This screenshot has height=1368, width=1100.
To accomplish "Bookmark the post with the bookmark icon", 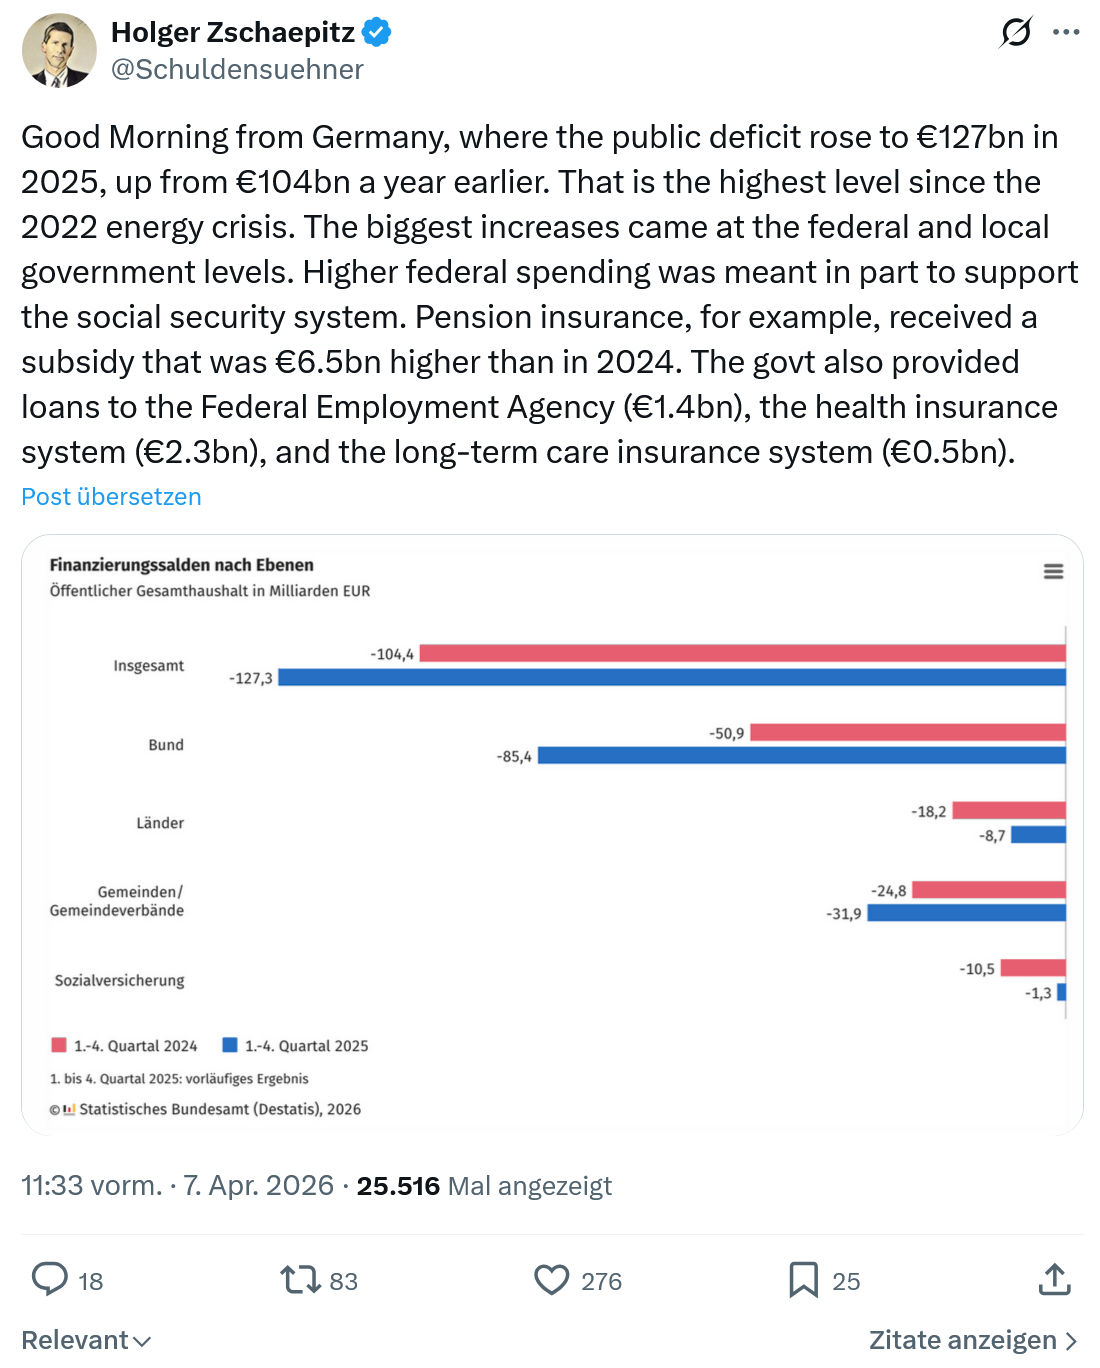I will point(803,1279).
